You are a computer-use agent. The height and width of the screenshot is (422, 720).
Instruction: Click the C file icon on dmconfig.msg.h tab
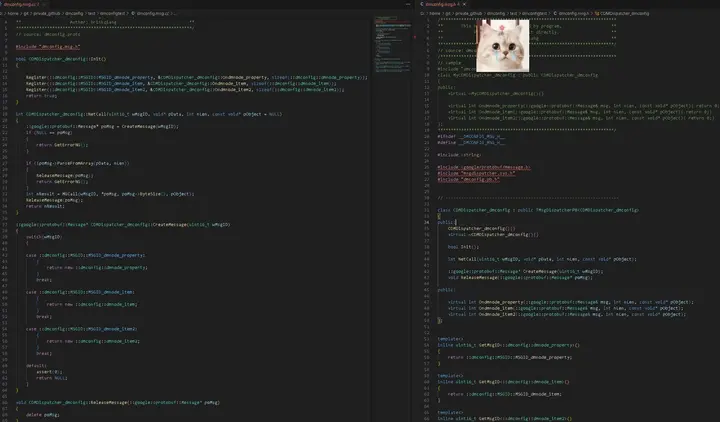422,4
